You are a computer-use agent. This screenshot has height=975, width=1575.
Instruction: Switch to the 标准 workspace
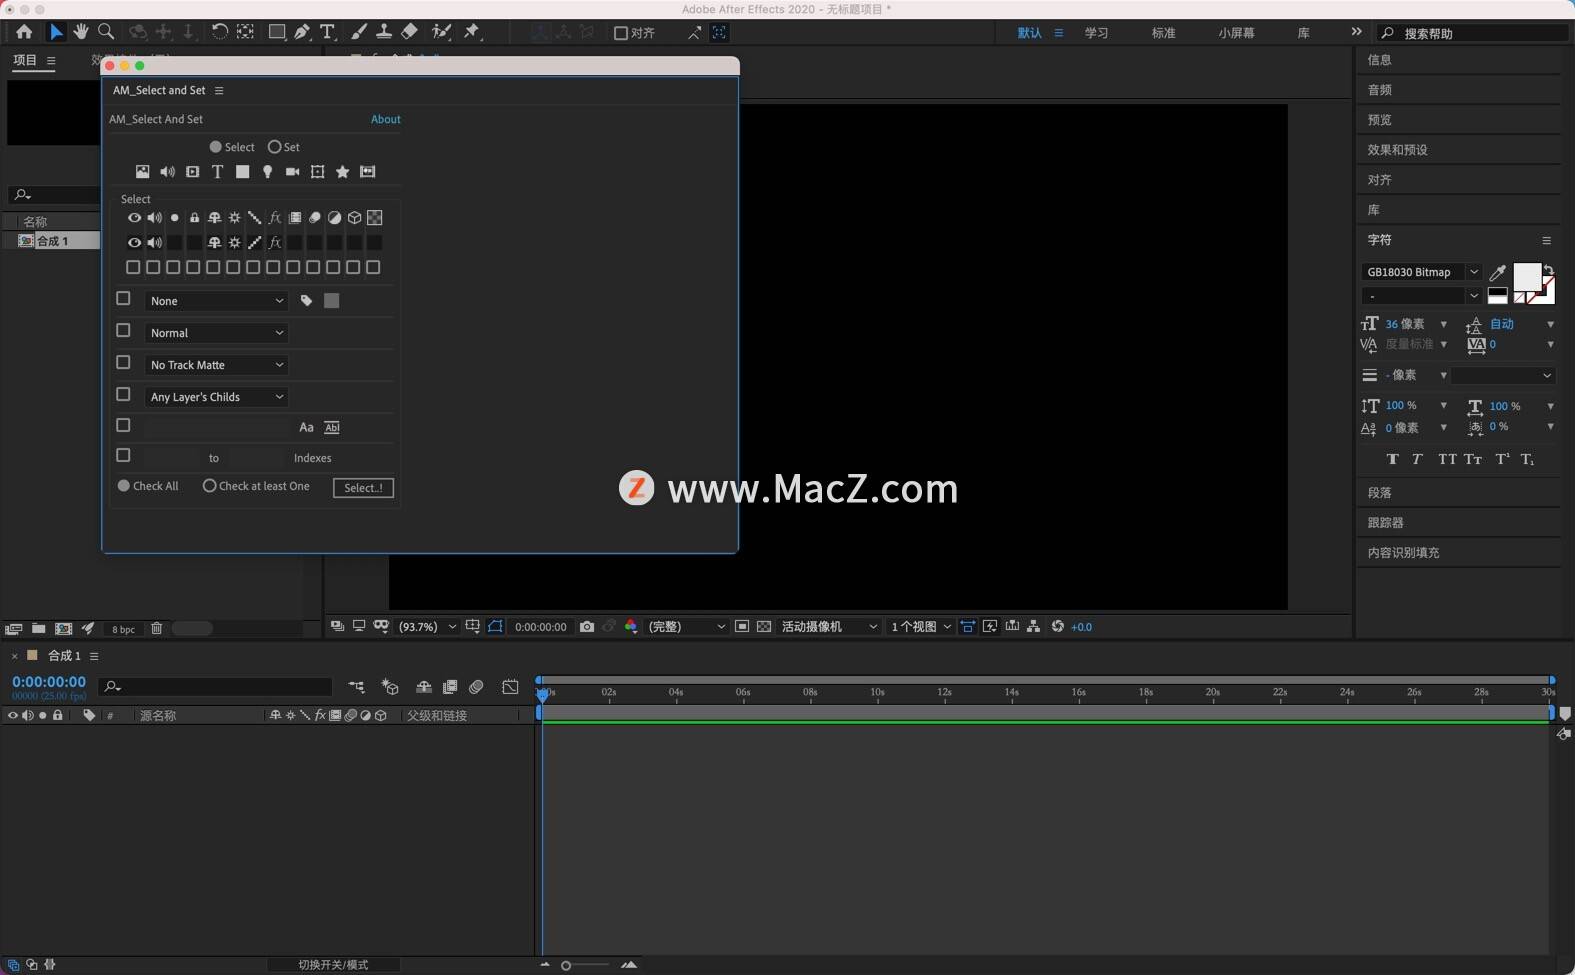[x=1163, y=33]
